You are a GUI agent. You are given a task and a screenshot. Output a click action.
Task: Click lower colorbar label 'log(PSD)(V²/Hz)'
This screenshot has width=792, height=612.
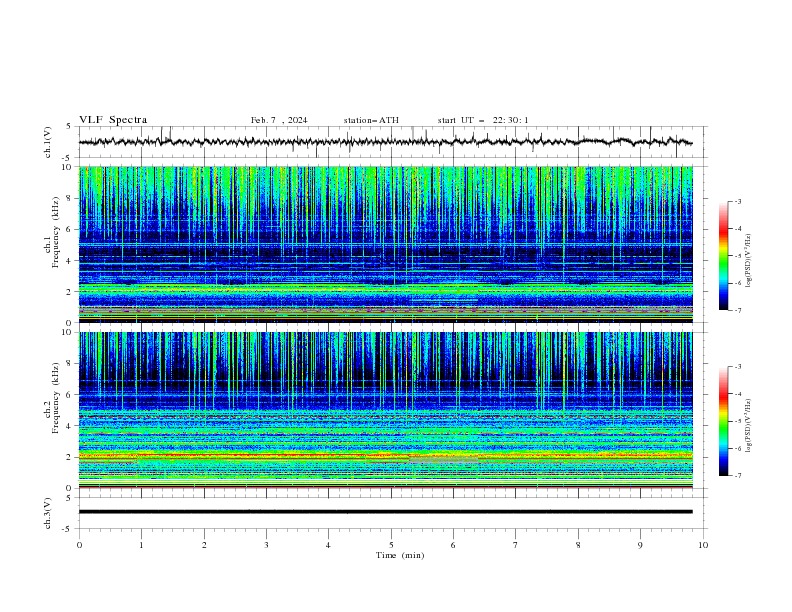(x=748, y=426)
